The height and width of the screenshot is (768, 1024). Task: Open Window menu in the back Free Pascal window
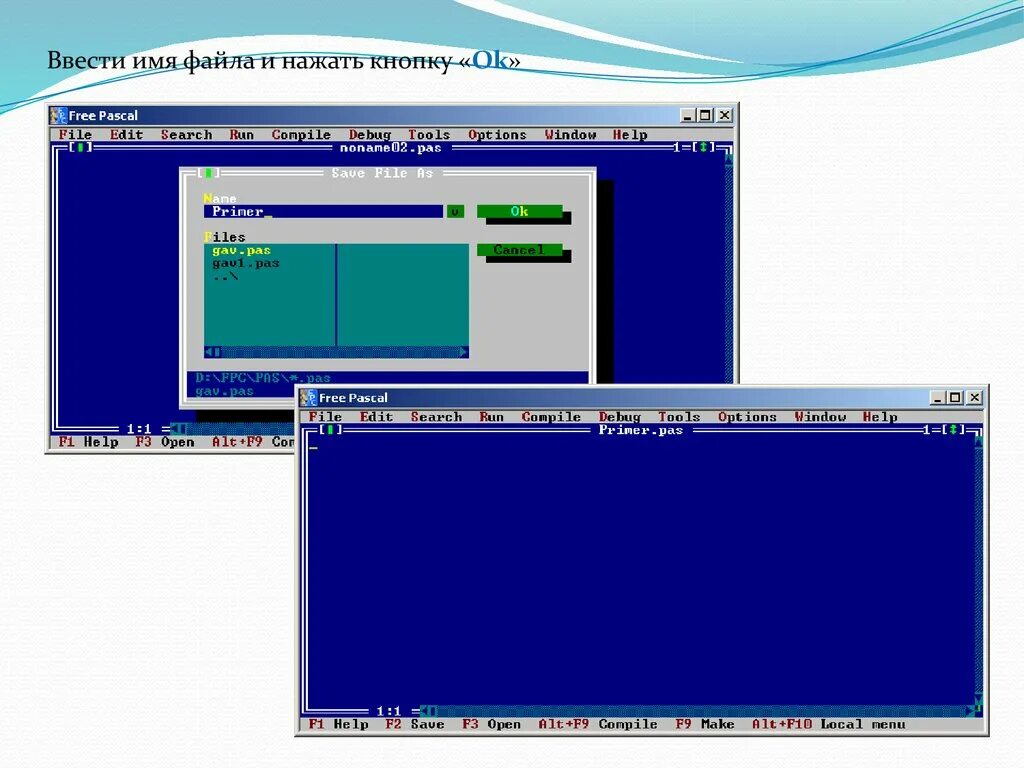(x=570, y=135)
